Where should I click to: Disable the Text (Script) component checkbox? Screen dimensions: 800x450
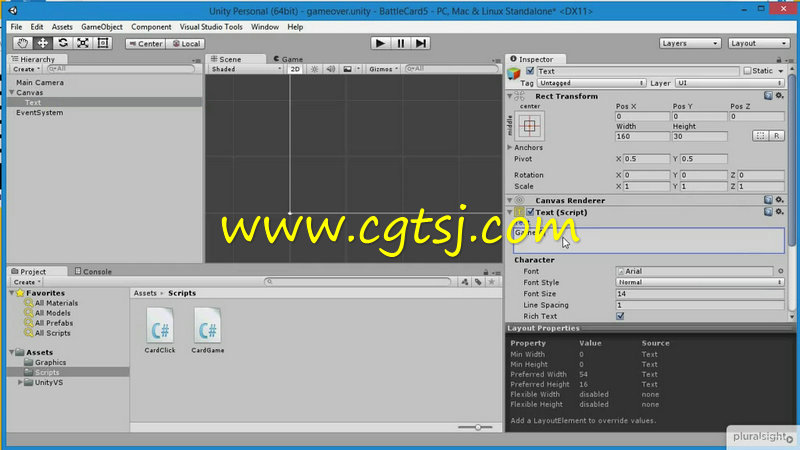[x=530, y=212]
